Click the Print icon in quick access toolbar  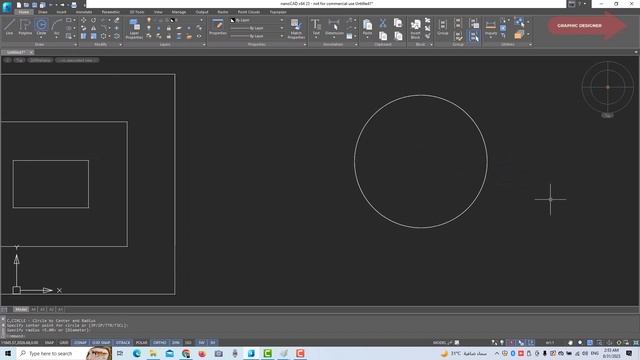point(74,5)
